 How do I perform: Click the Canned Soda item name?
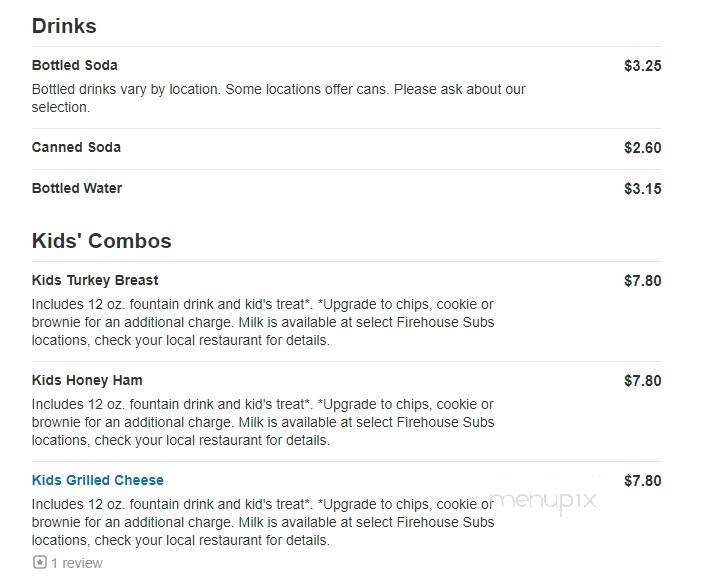click(x=76, y=147)
